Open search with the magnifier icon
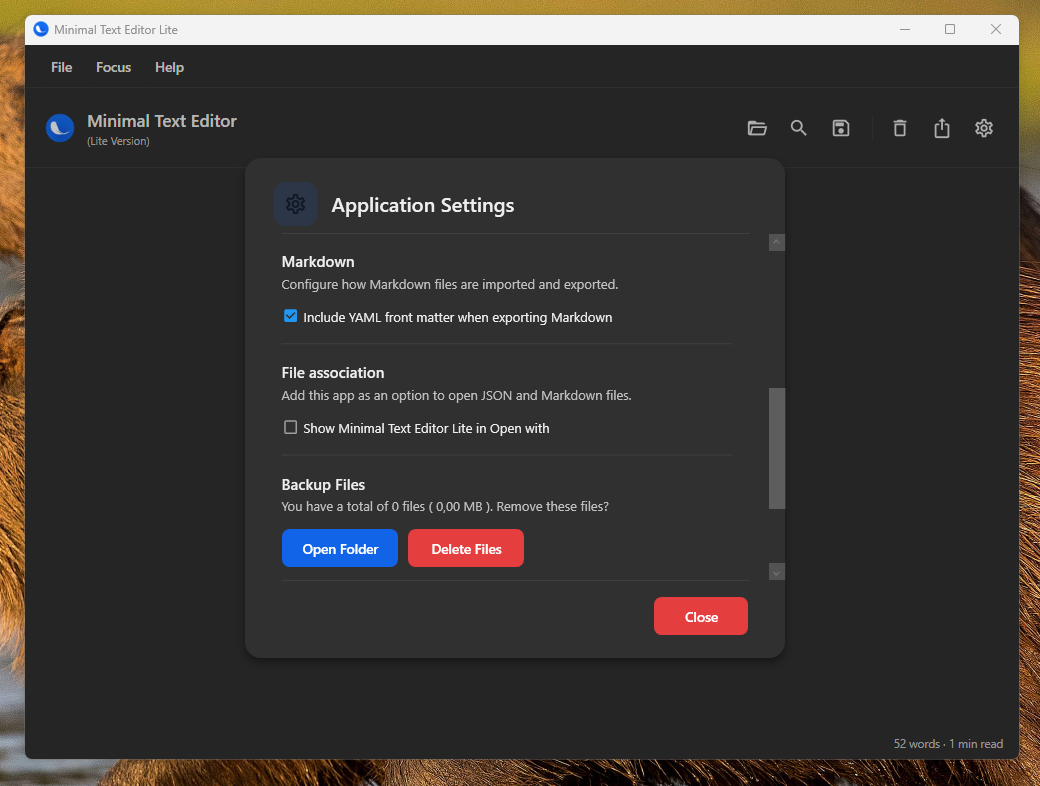This screenshot has height=786, width=1040. click(799, 128)
